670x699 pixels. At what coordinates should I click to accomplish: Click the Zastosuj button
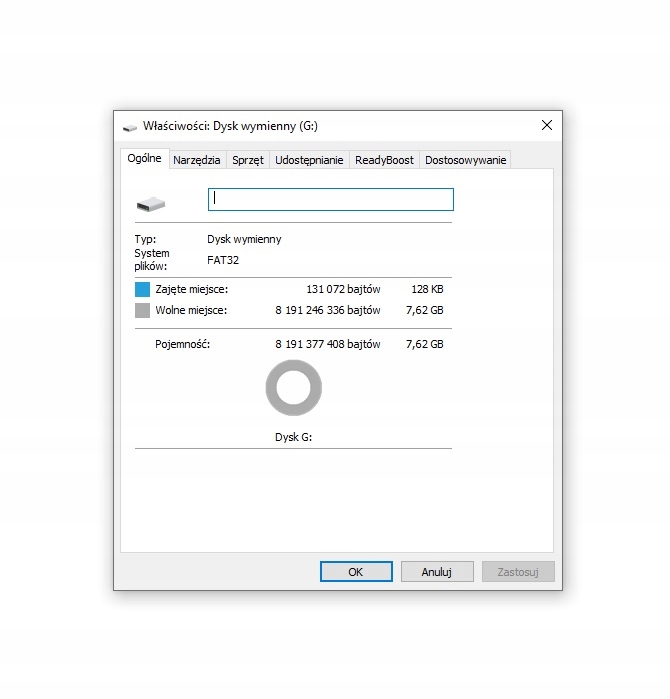(518, 572)
